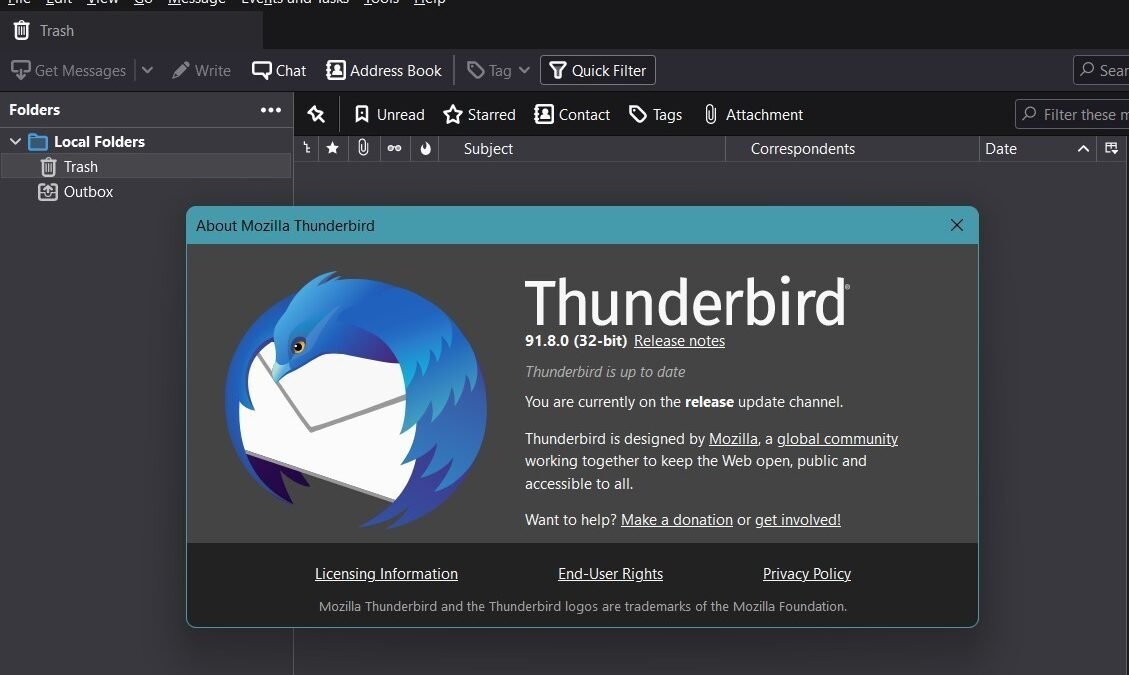The width and height of the screenshot is (1129, 675).
Task: Open the Folders pane options menu
Action: point(271,110)
